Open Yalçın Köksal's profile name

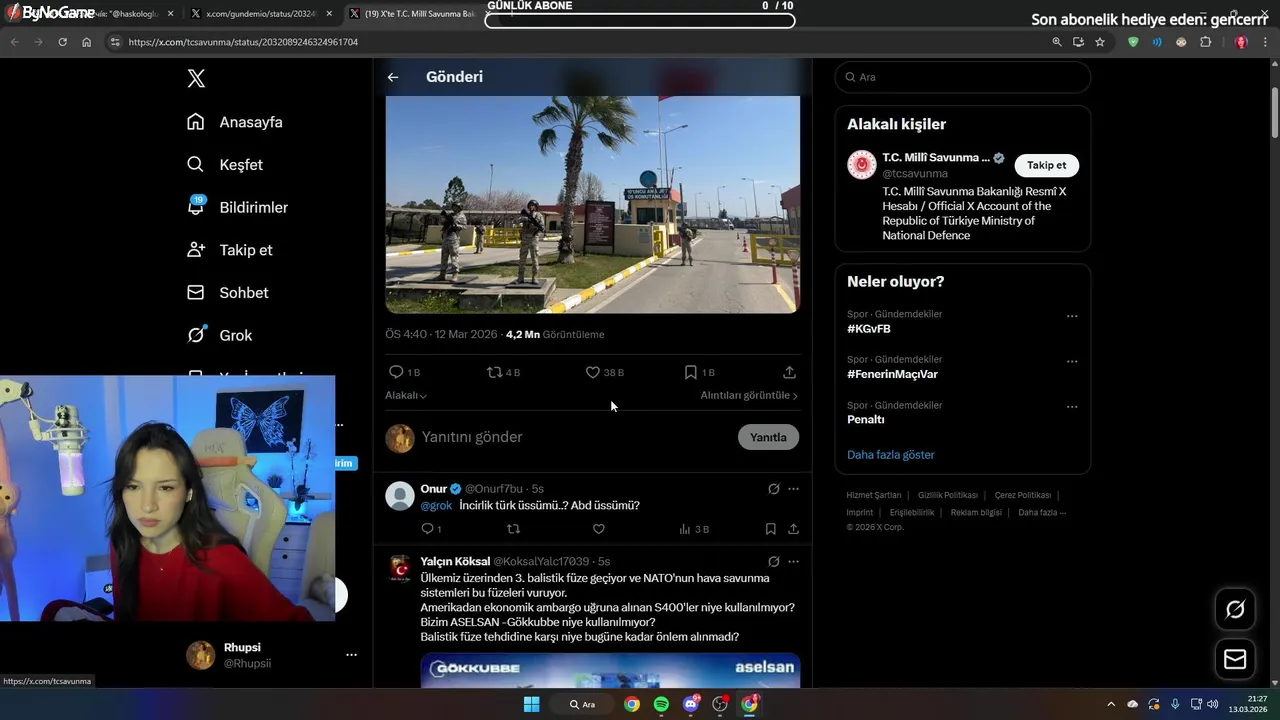tap(455, 562)
